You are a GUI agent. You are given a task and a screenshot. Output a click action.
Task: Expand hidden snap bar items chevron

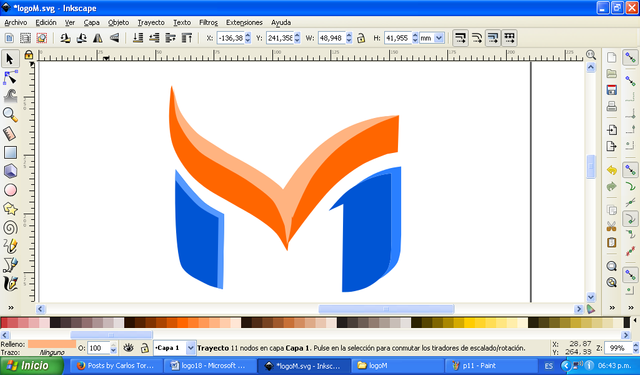631,308
